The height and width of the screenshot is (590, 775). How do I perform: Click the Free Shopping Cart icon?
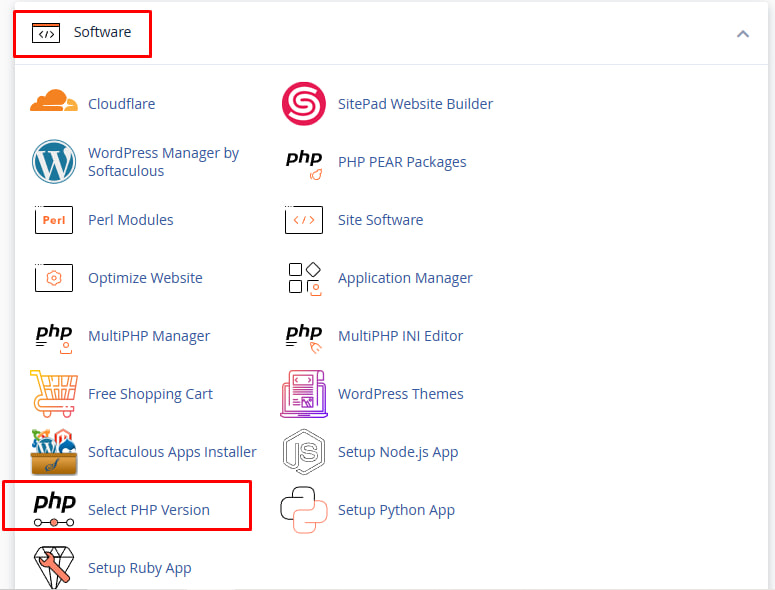(x=54, y=394)
